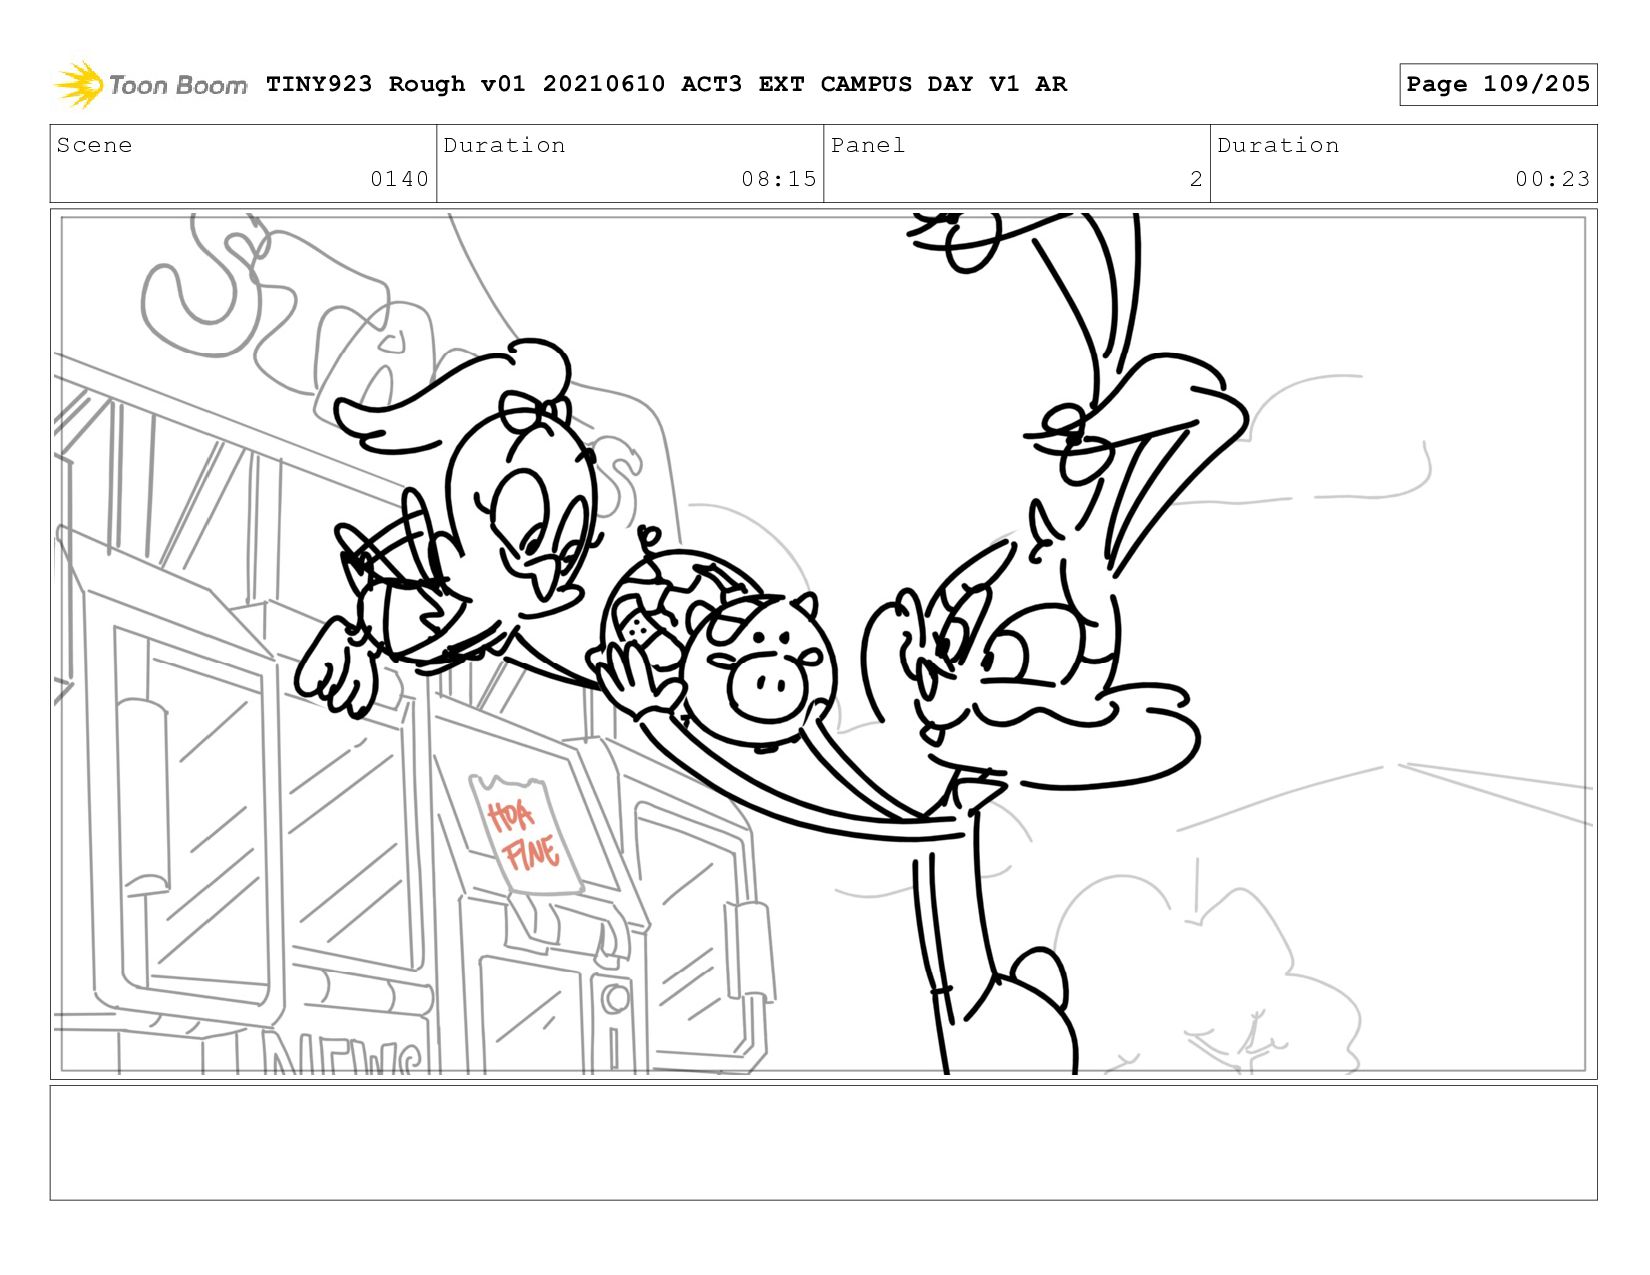The width and height of the screenshot is (1650, 1275).
Task: Click the Page 109/205 box
Action: pos(1498,84)
